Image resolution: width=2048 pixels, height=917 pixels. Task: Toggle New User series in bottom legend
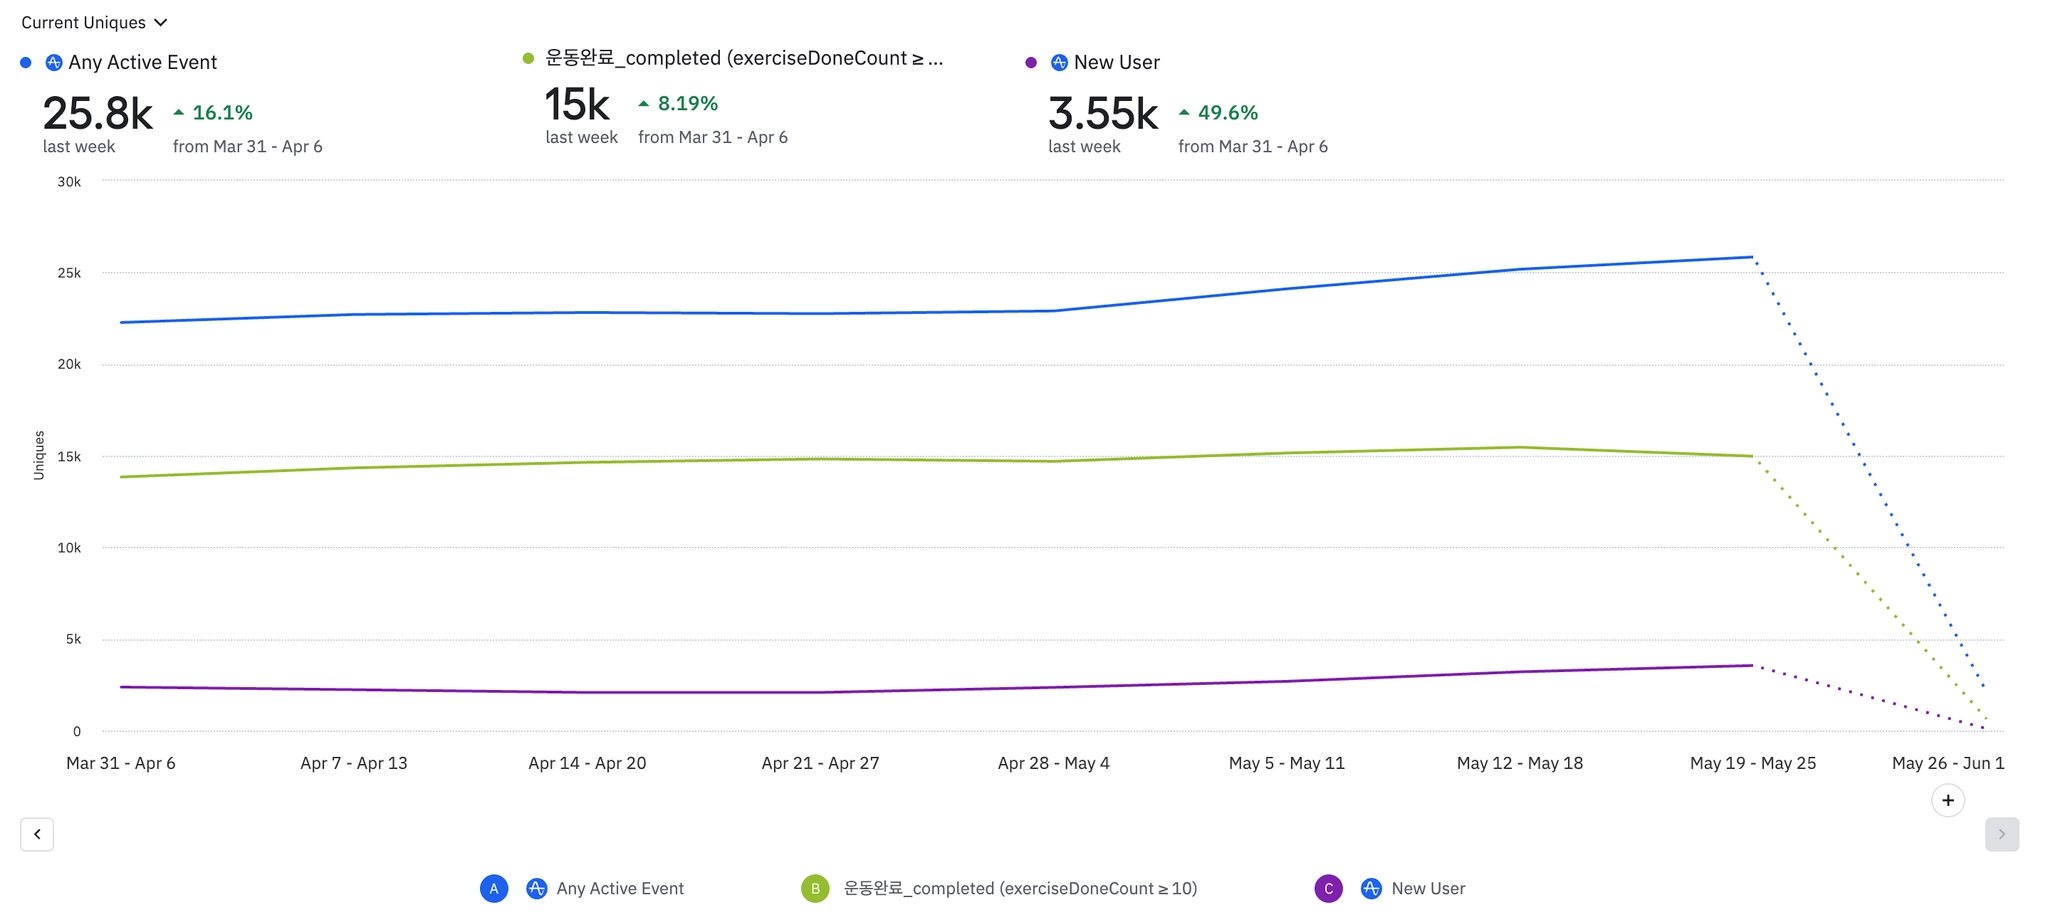pyautogui.click(x=1428, y=888)
